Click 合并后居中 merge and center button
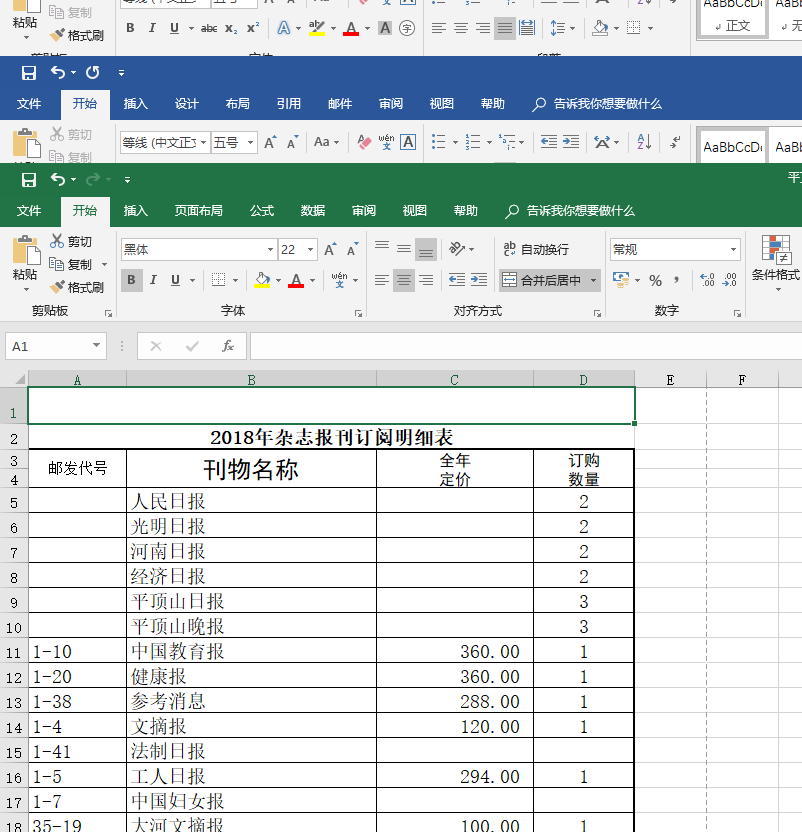The width and height of the screenshot is (802, 832). click(x=541, y=280)
